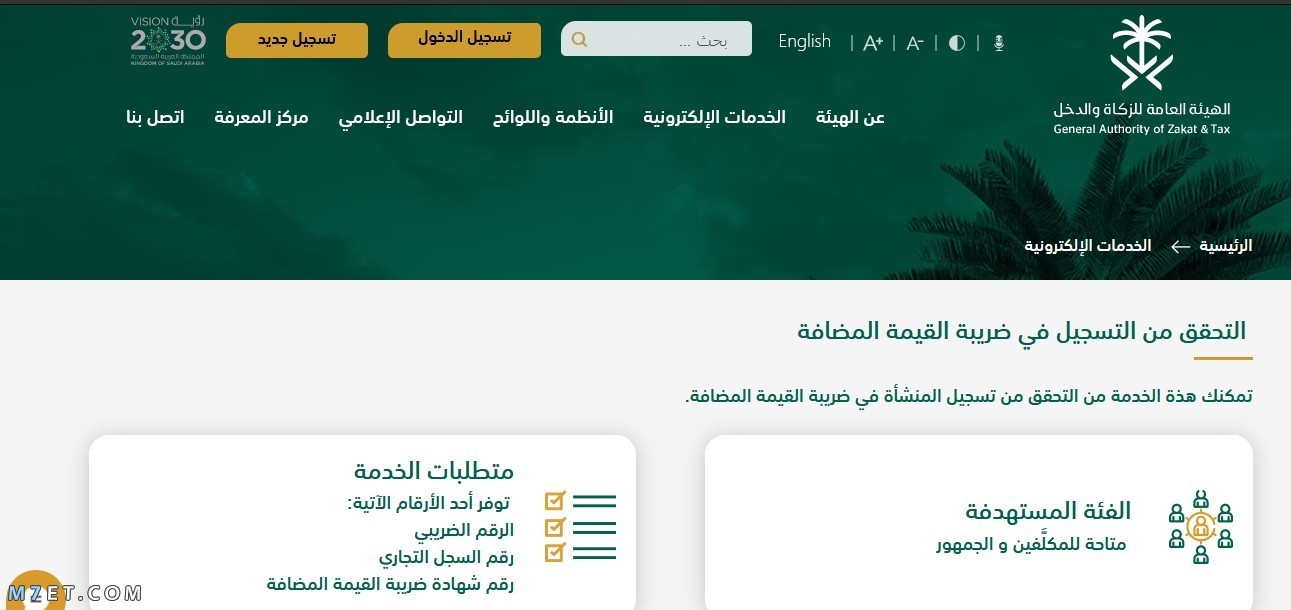Click the target group people icon
The image size is (1291, 610).
pos(1200,526)
